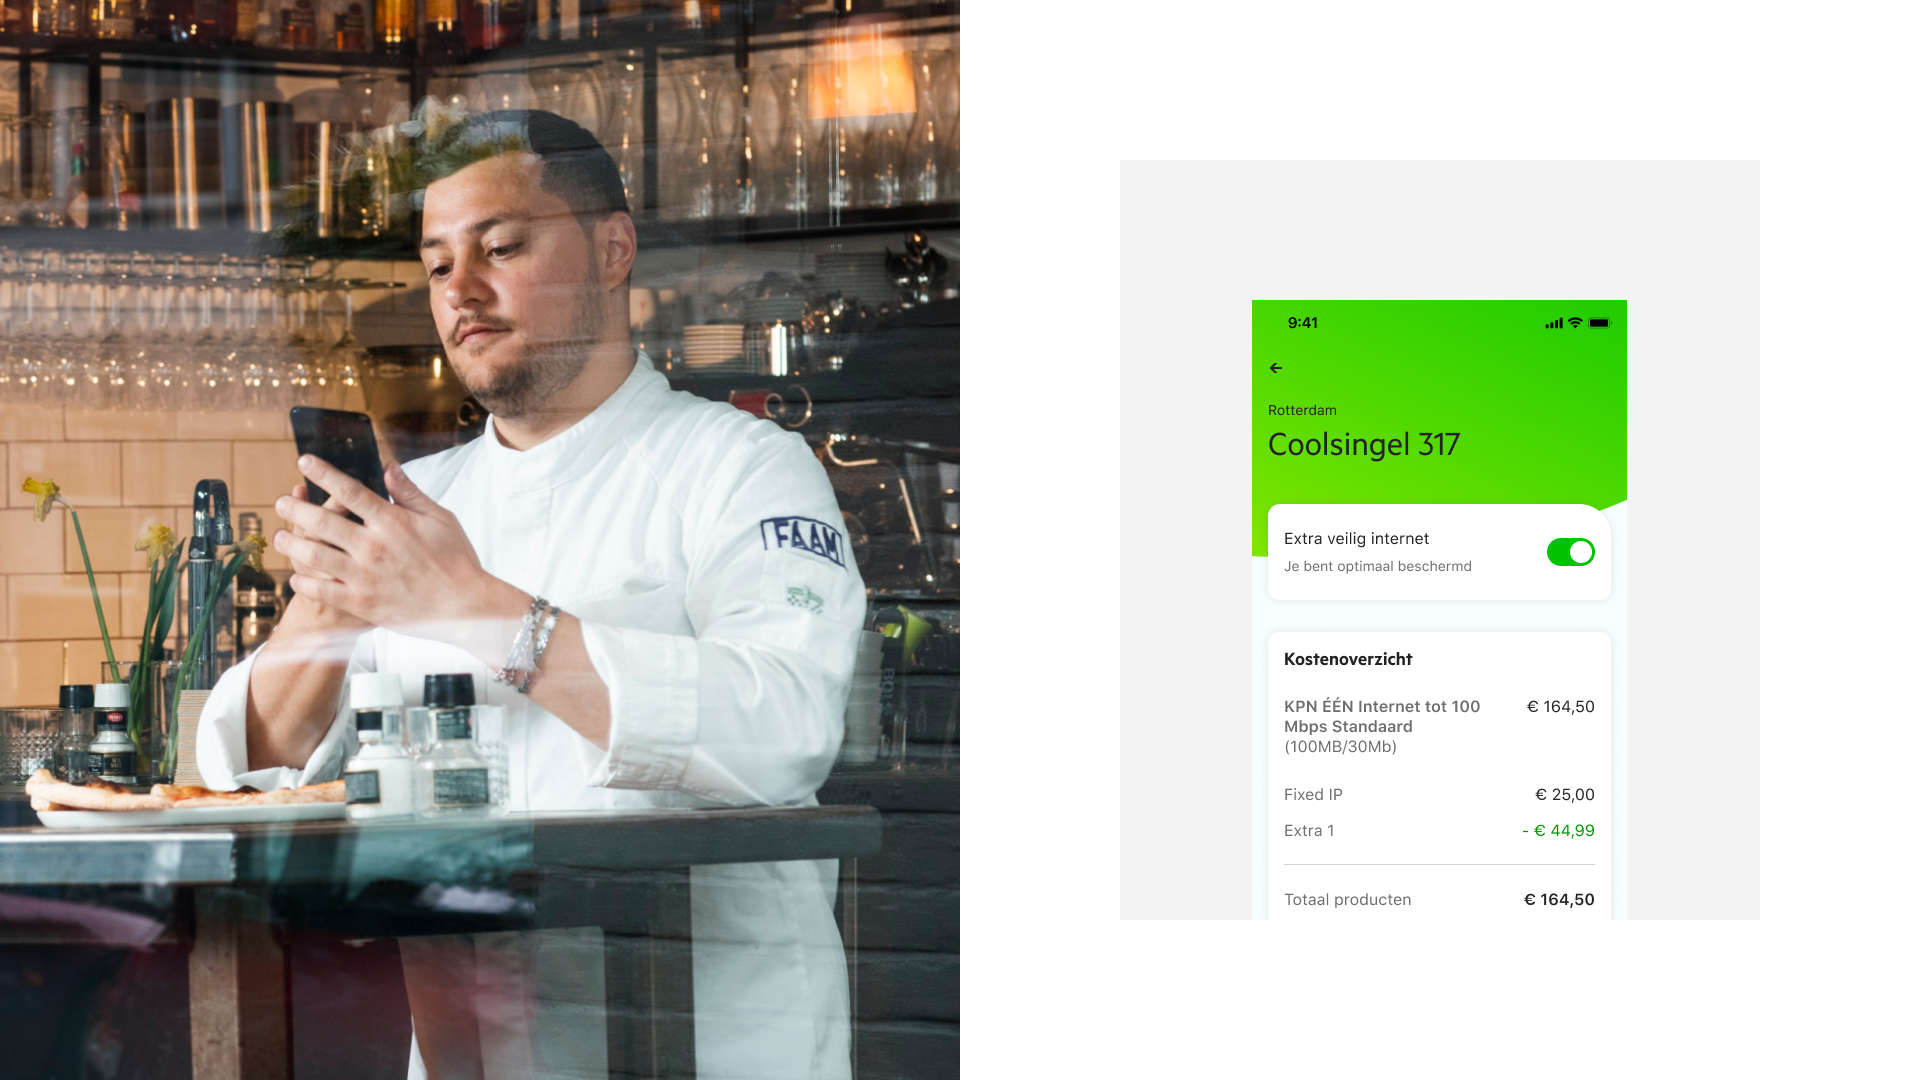This screenshot has height=1080, width=1920.
Task: Click the Totaal producten row
Action: 1439,900
